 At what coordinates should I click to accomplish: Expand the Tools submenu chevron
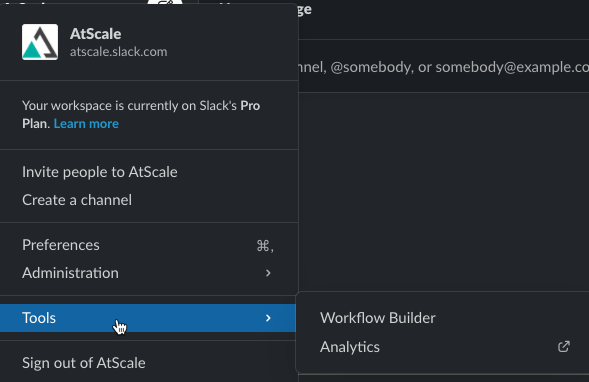268,318
